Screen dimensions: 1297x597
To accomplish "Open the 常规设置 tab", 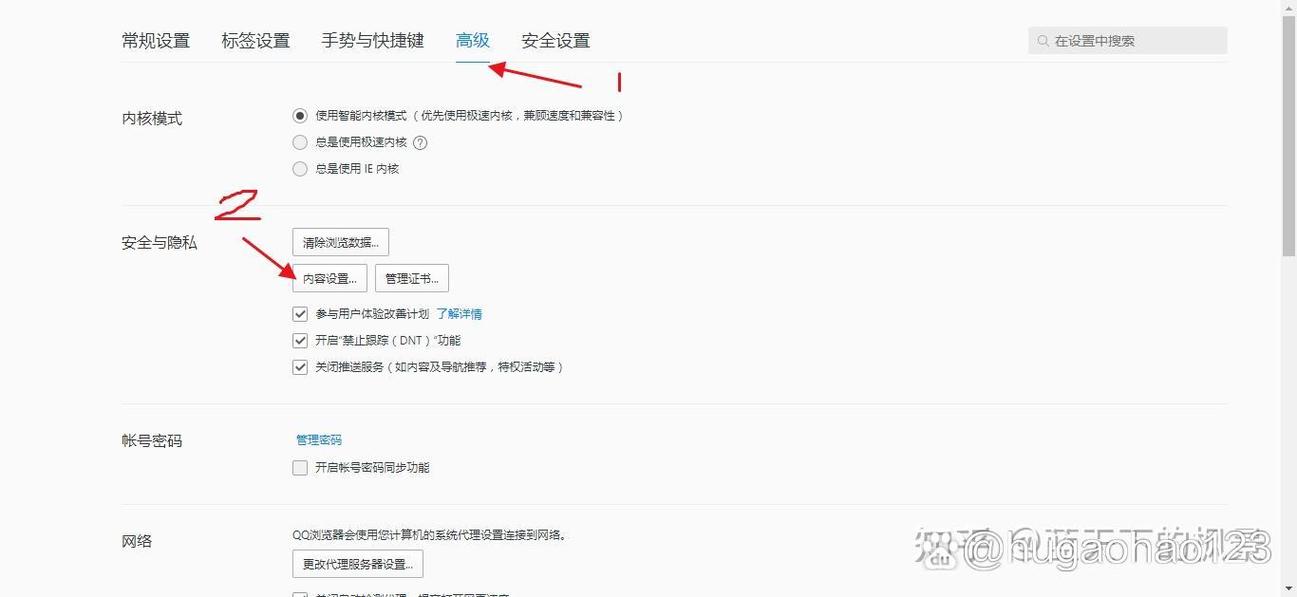I will tap(156, 41).
